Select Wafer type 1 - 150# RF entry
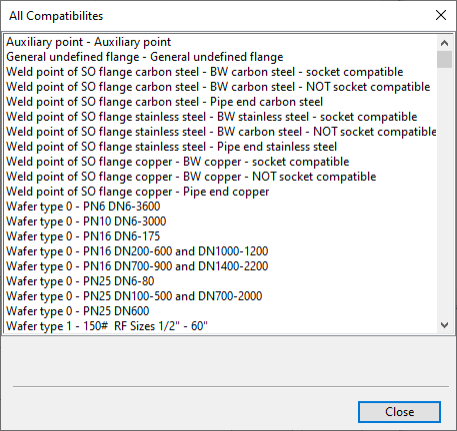457x431 pixels. tap(107, 326)
